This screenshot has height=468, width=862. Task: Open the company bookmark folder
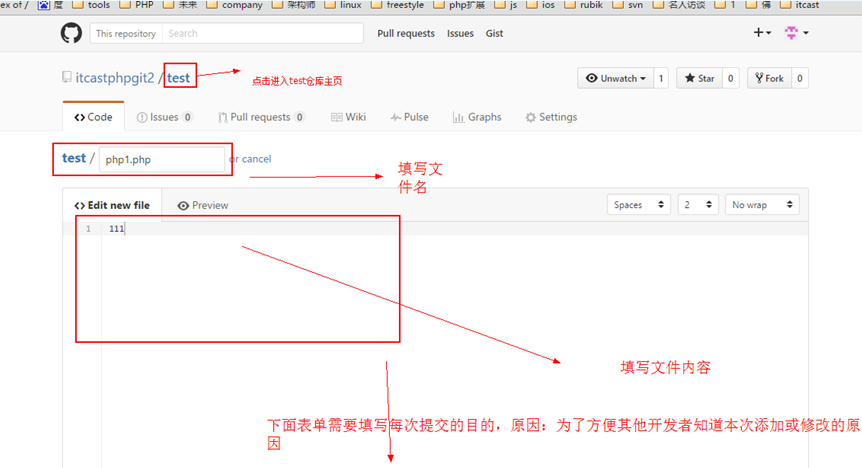(235, 5)
